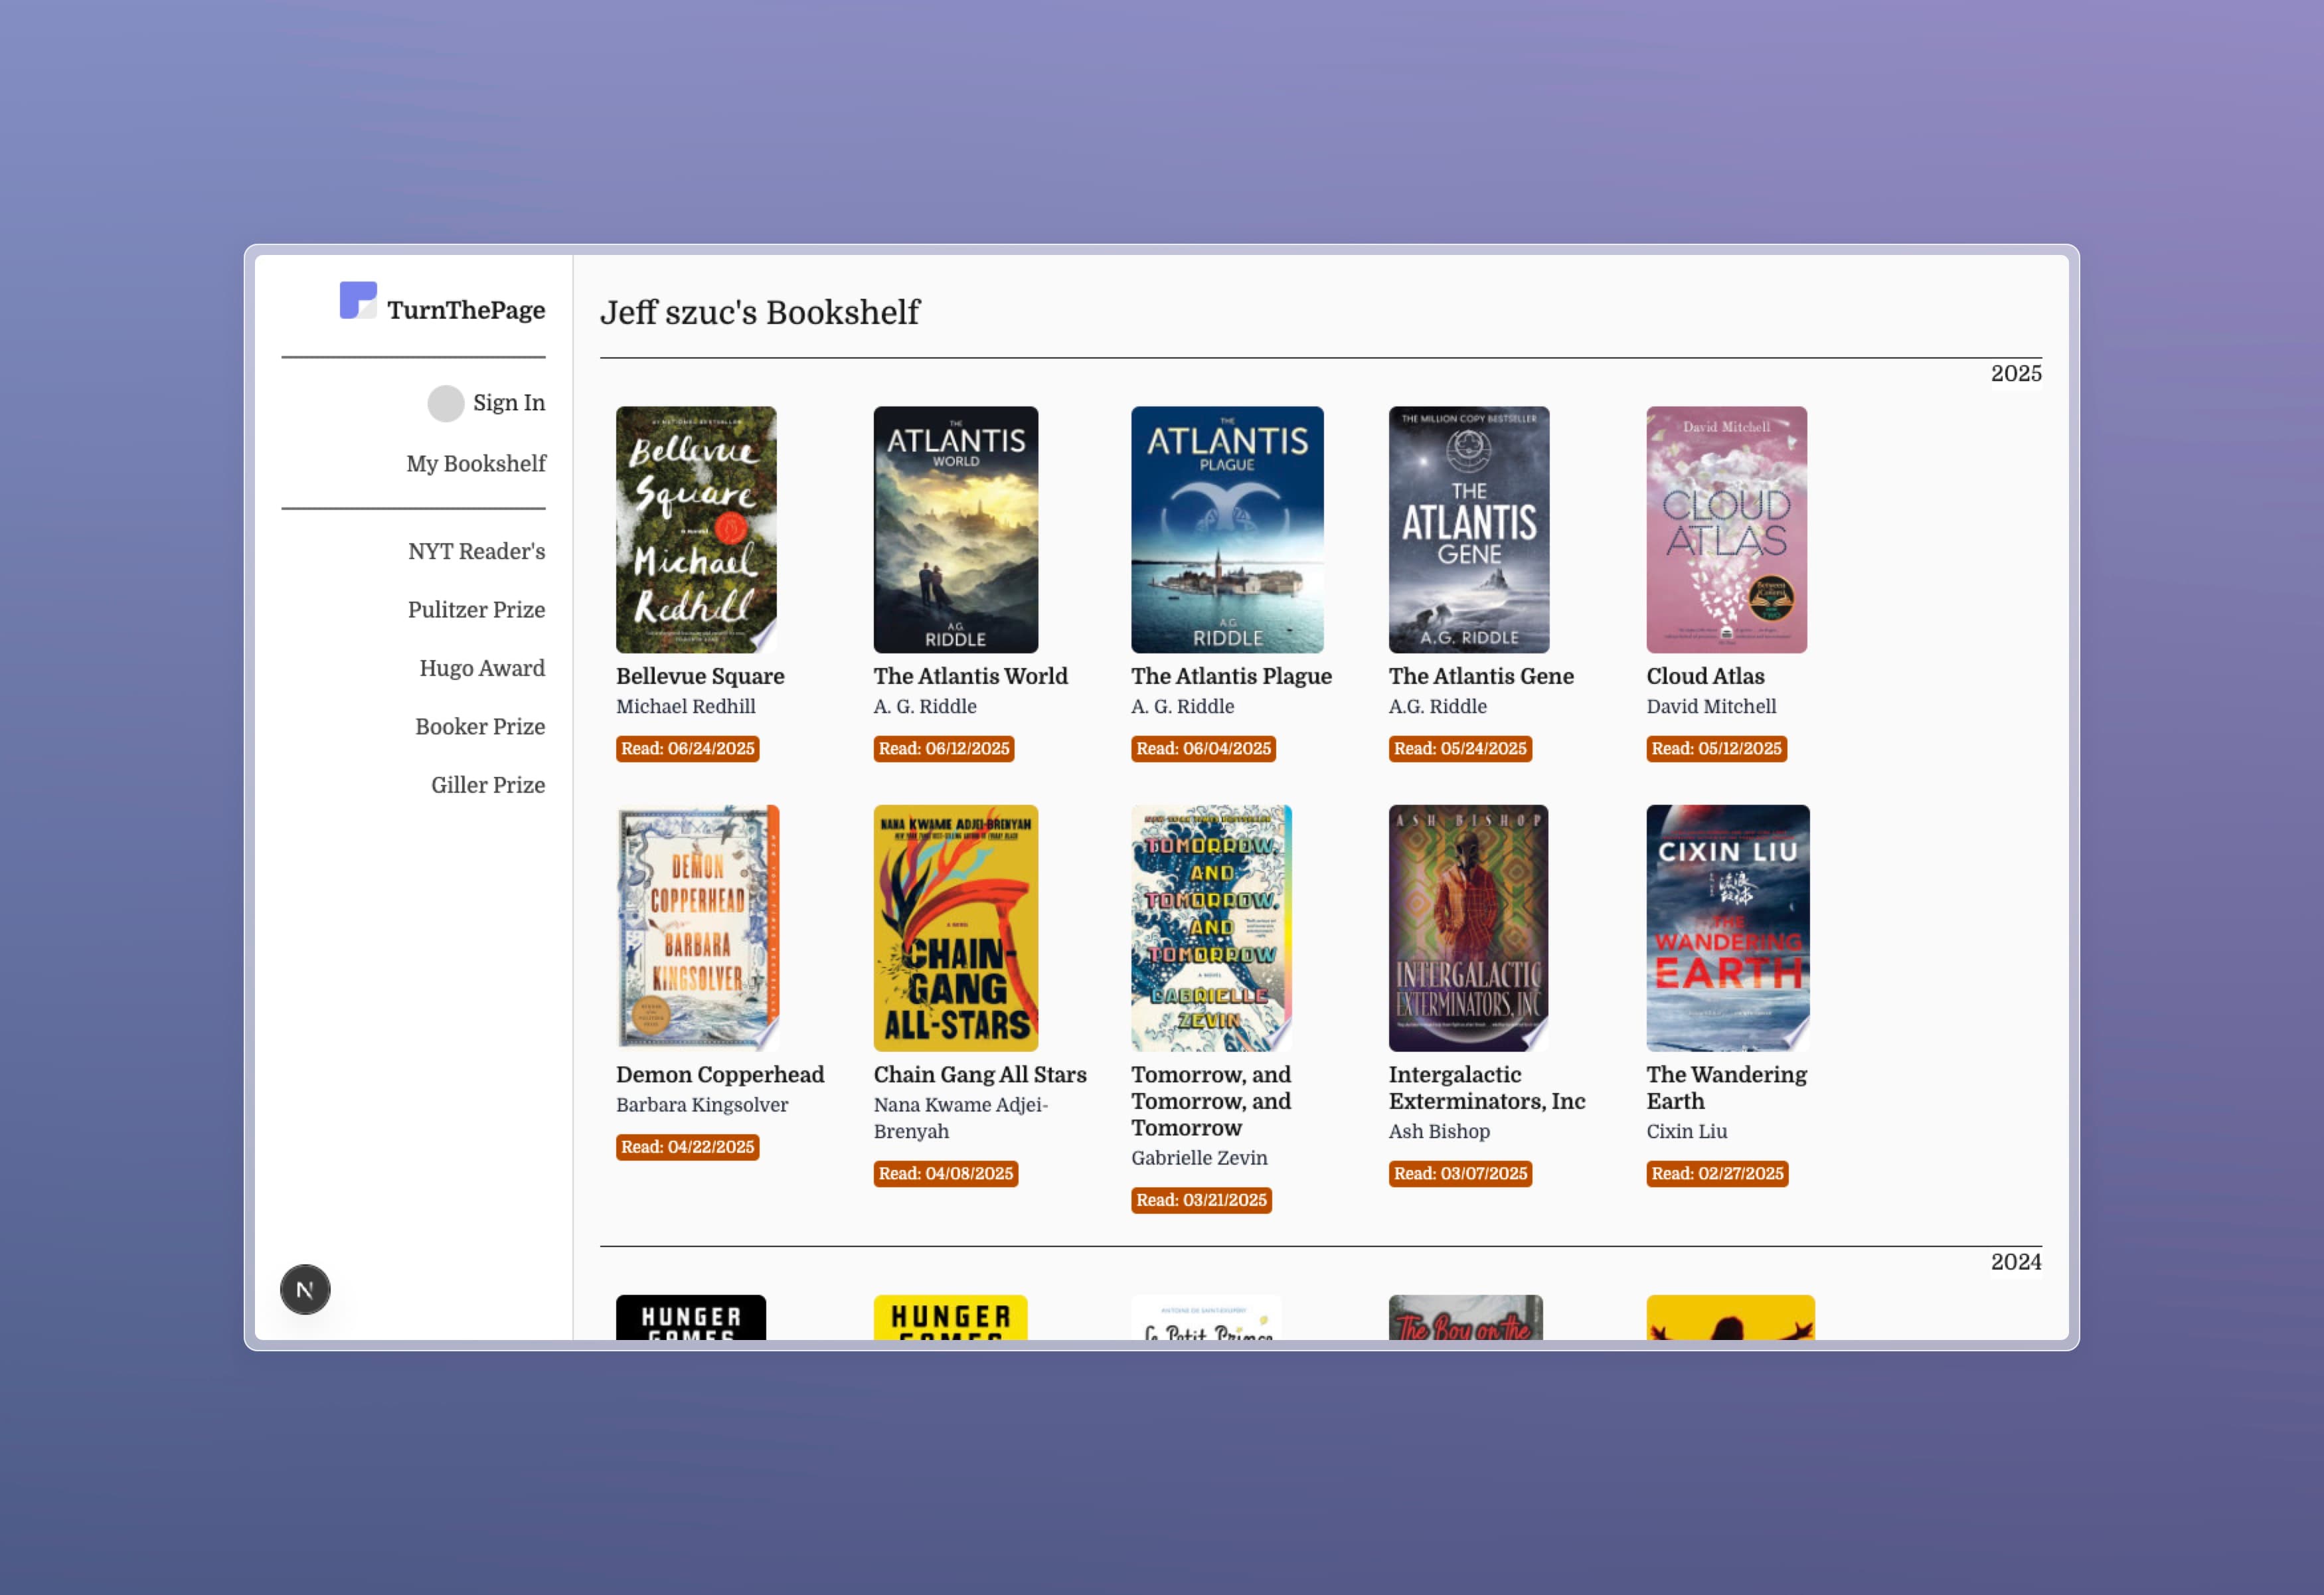Click The Wandering Earth title
Screen dimensions: 2324x1595
coord(1726,1087)
